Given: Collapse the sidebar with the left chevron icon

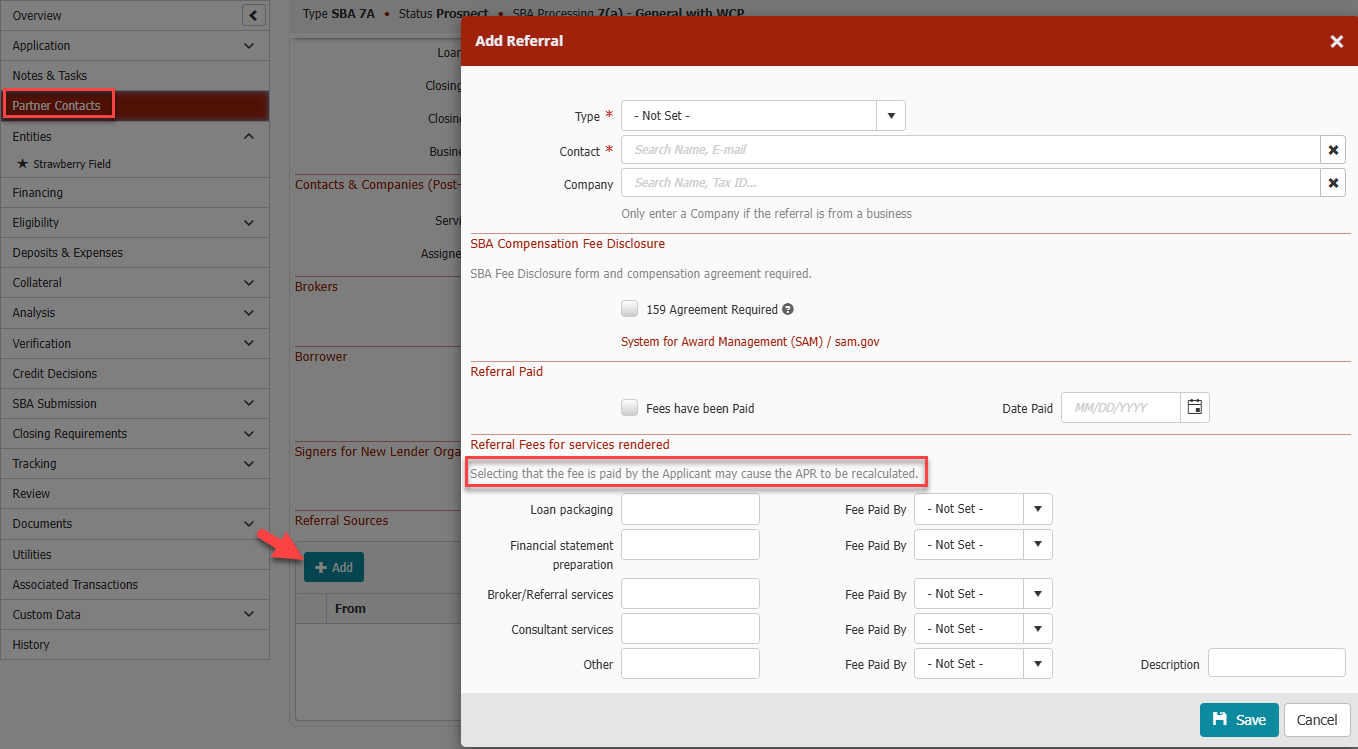Looking at the screenshot, I should click(254, 15).
